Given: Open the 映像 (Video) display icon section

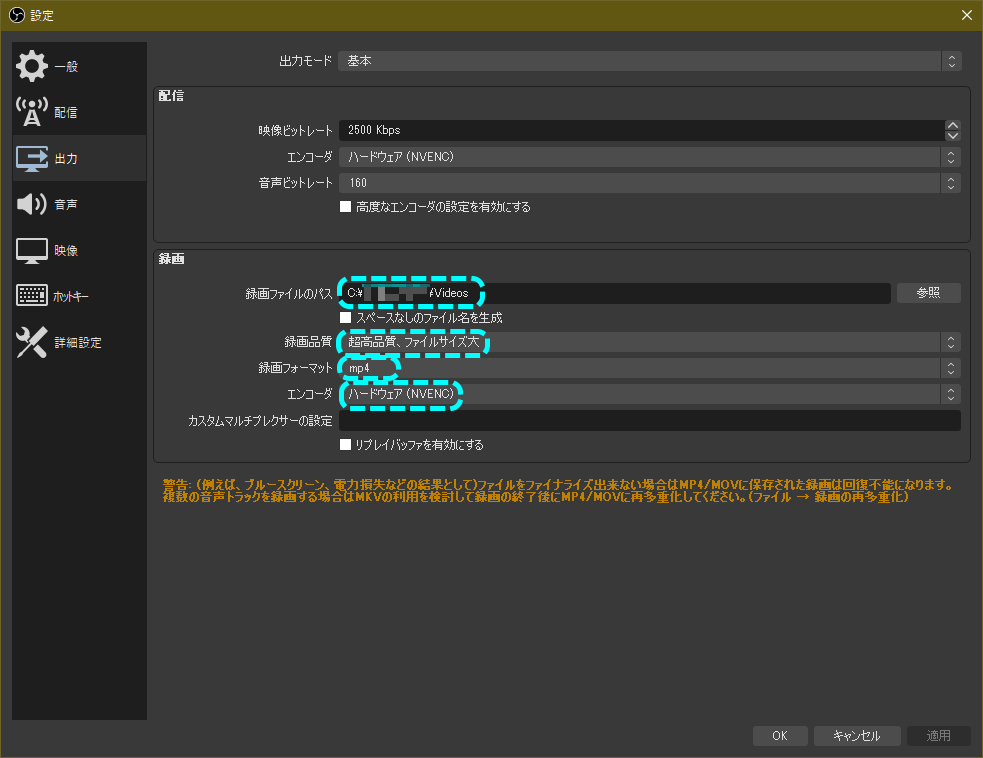Looking at the screenshot, I should (31, 250).
